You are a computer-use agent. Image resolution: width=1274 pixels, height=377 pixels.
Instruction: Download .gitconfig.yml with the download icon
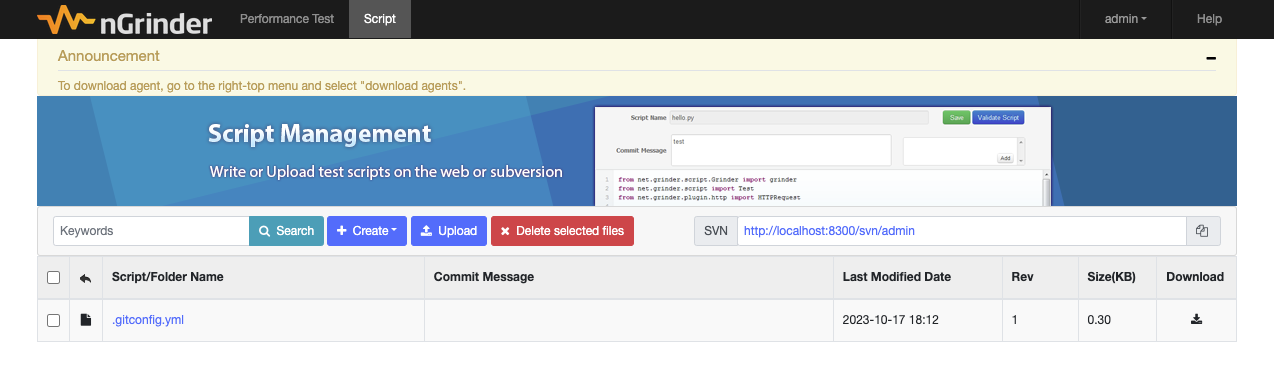coord(1196,320)
